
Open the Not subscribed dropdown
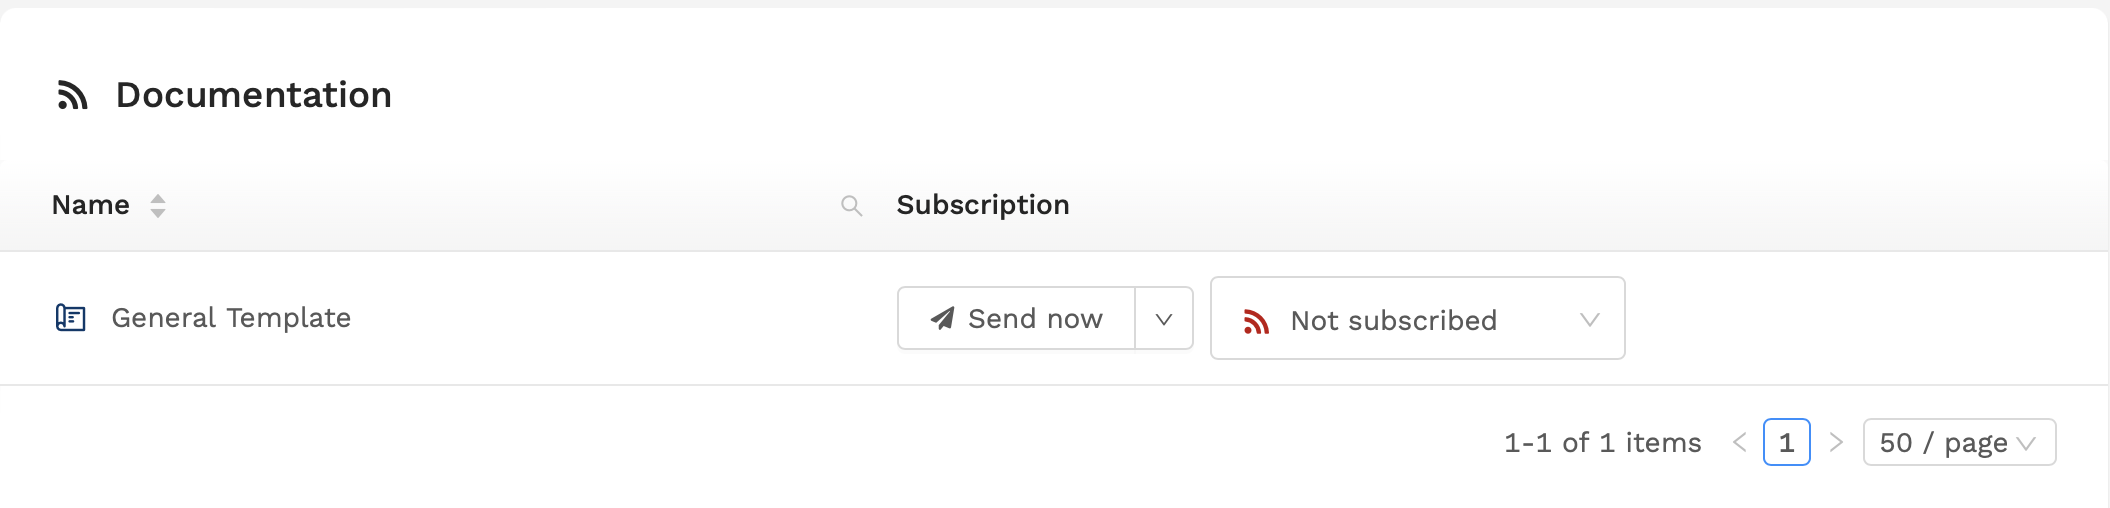click(x=1417, y=318)
